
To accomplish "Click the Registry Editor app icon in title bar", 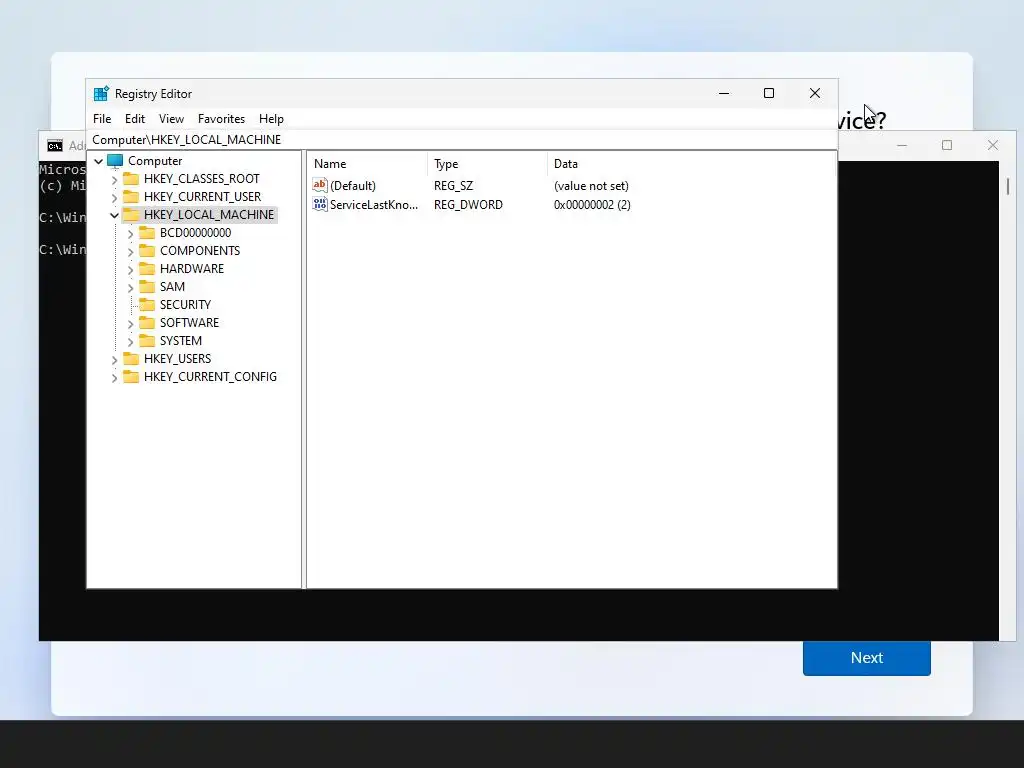I will (x=101, y=93).
